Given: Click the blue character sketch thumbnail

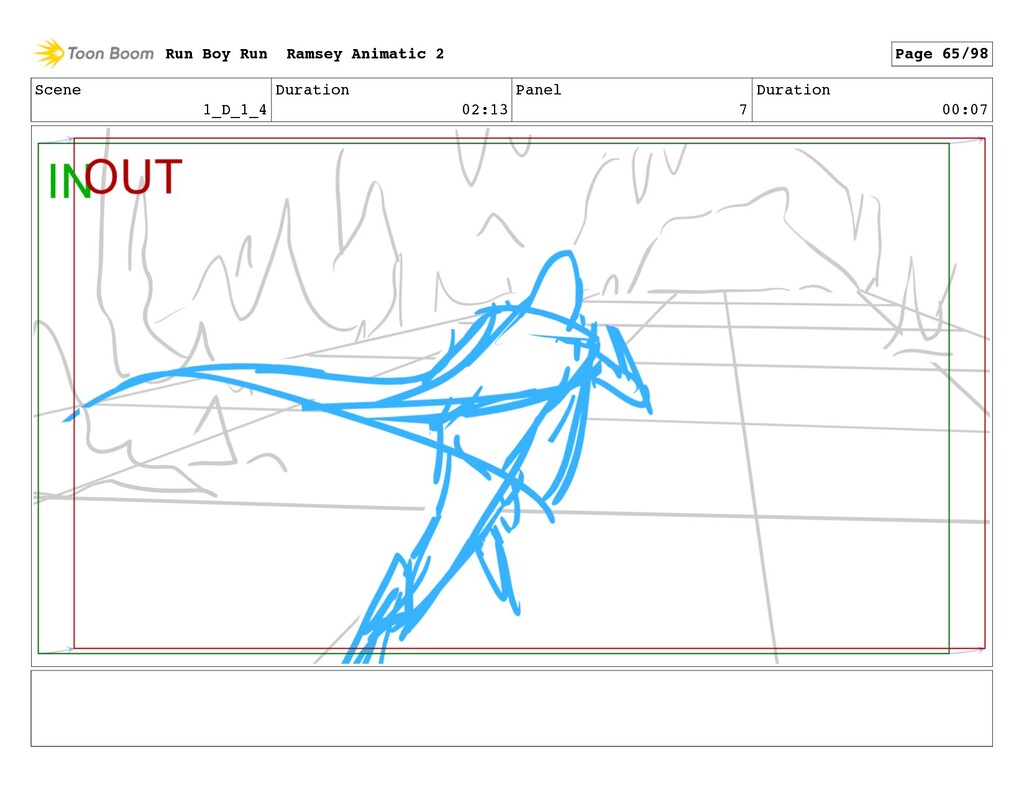Looking at the screenshot, I should pos(358,457).
